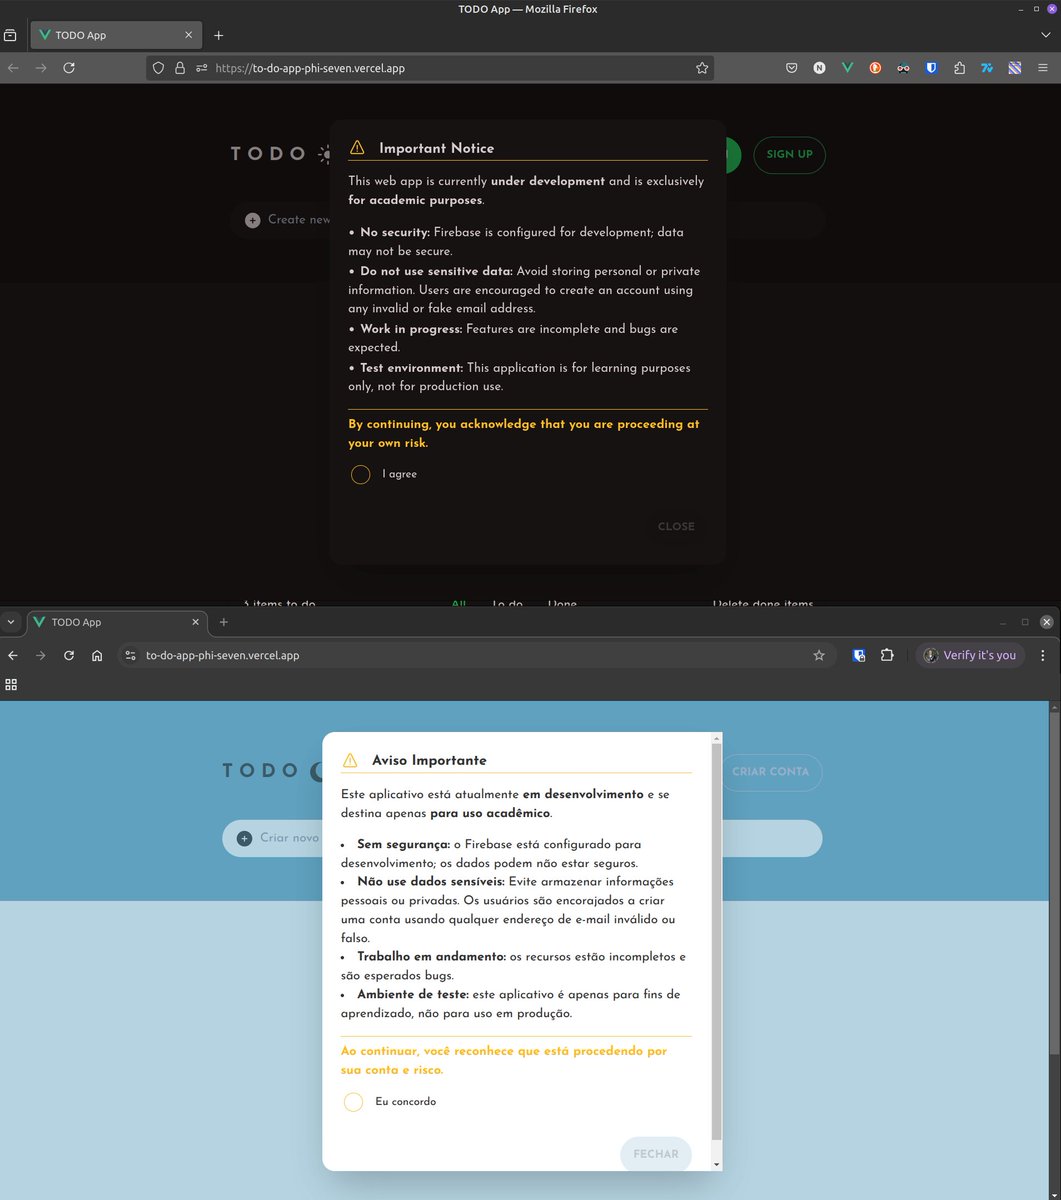Bookmark the page via Chrome's star icon

pos(819,655)
